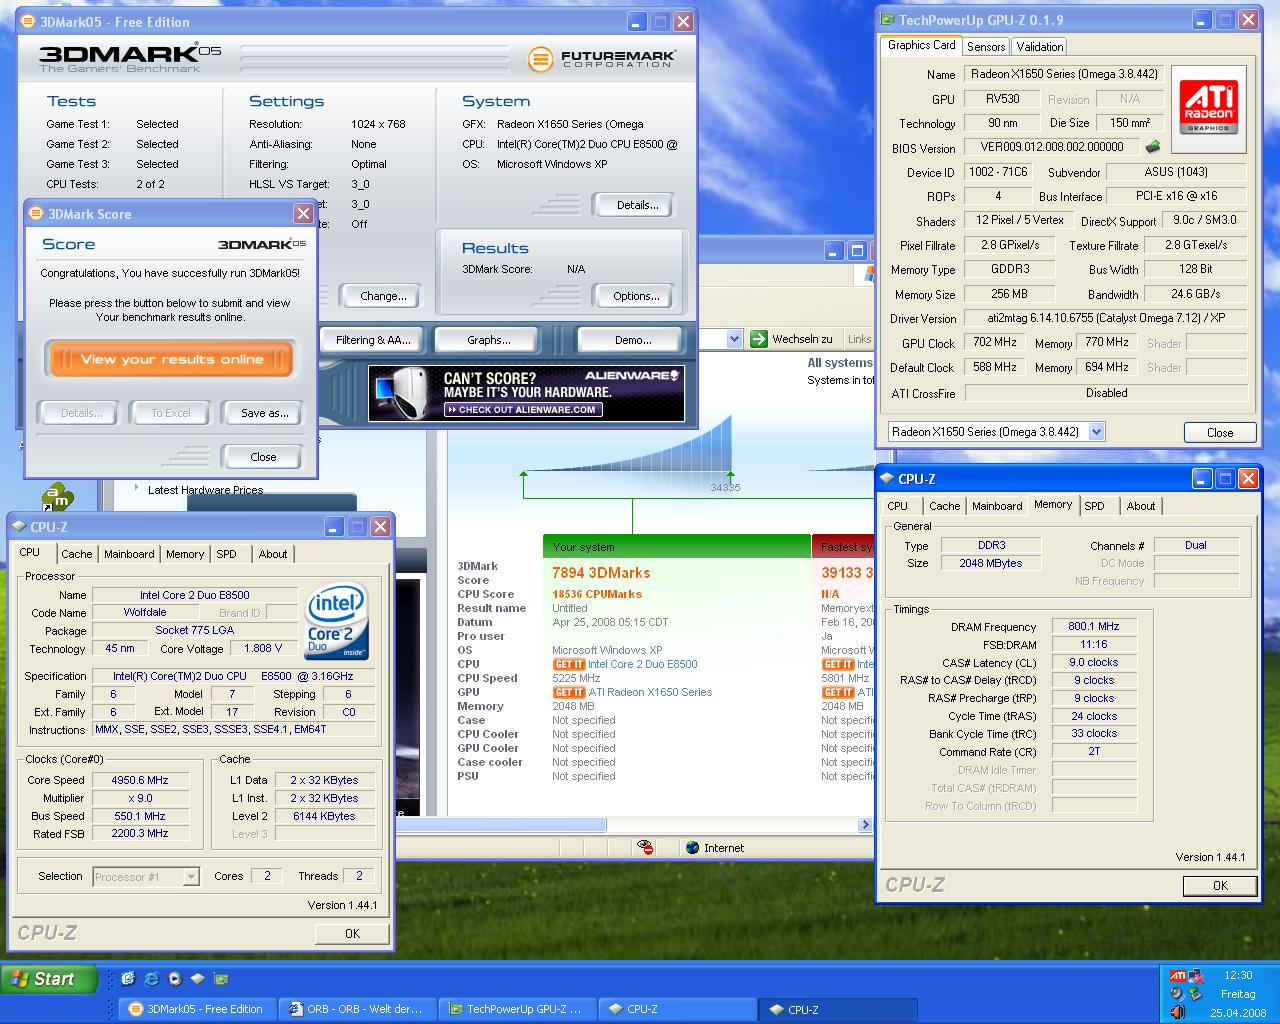Start the Demo... in 3DMark05
The image size is (1280, 1024).
point(632,340)
